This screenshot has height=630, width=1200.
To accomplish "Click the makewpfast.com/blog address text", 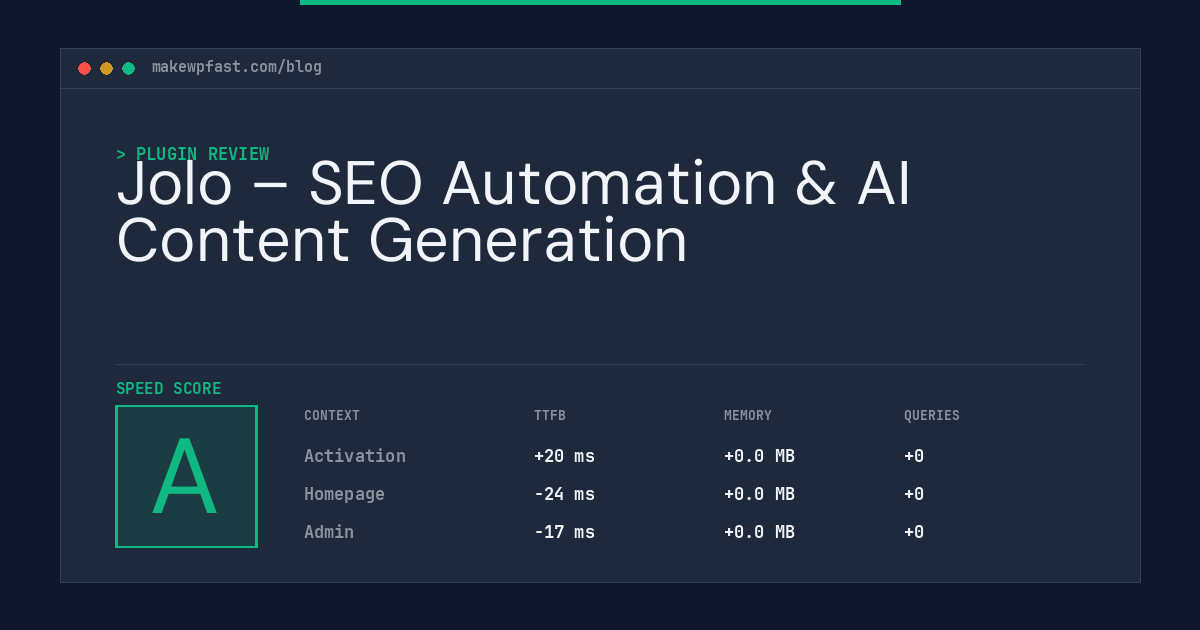I will (x=237, y=67).
